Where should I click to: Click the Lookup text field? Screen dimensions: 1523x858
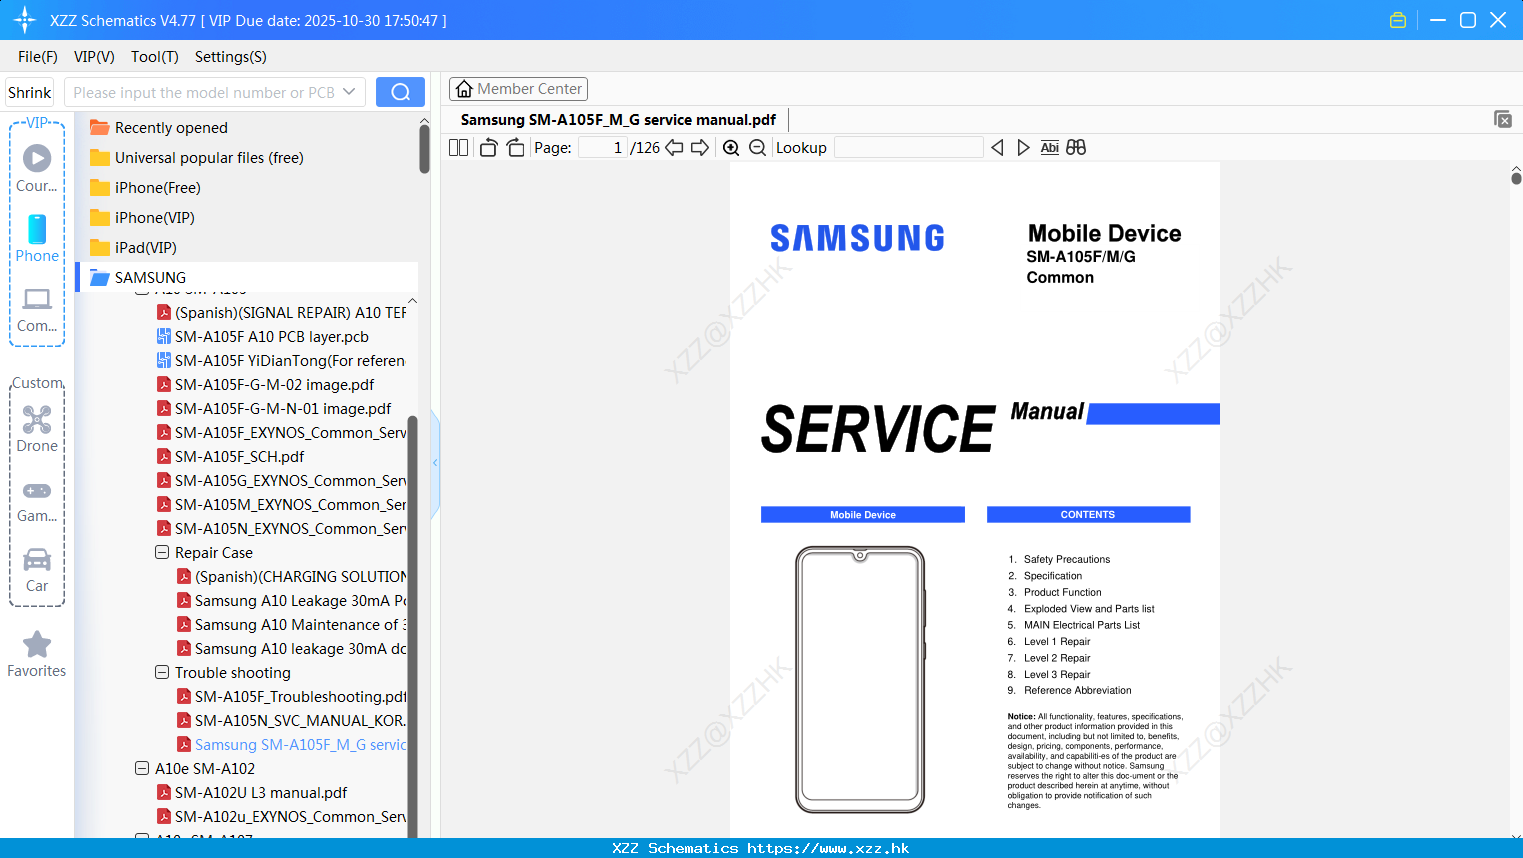click(908, 147)
